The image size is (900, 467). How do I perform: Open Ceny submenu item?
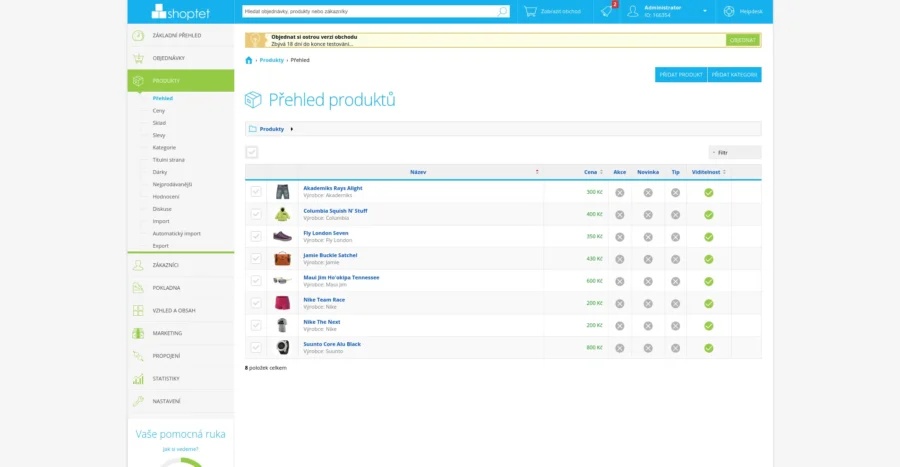click(x=159, y=111)
